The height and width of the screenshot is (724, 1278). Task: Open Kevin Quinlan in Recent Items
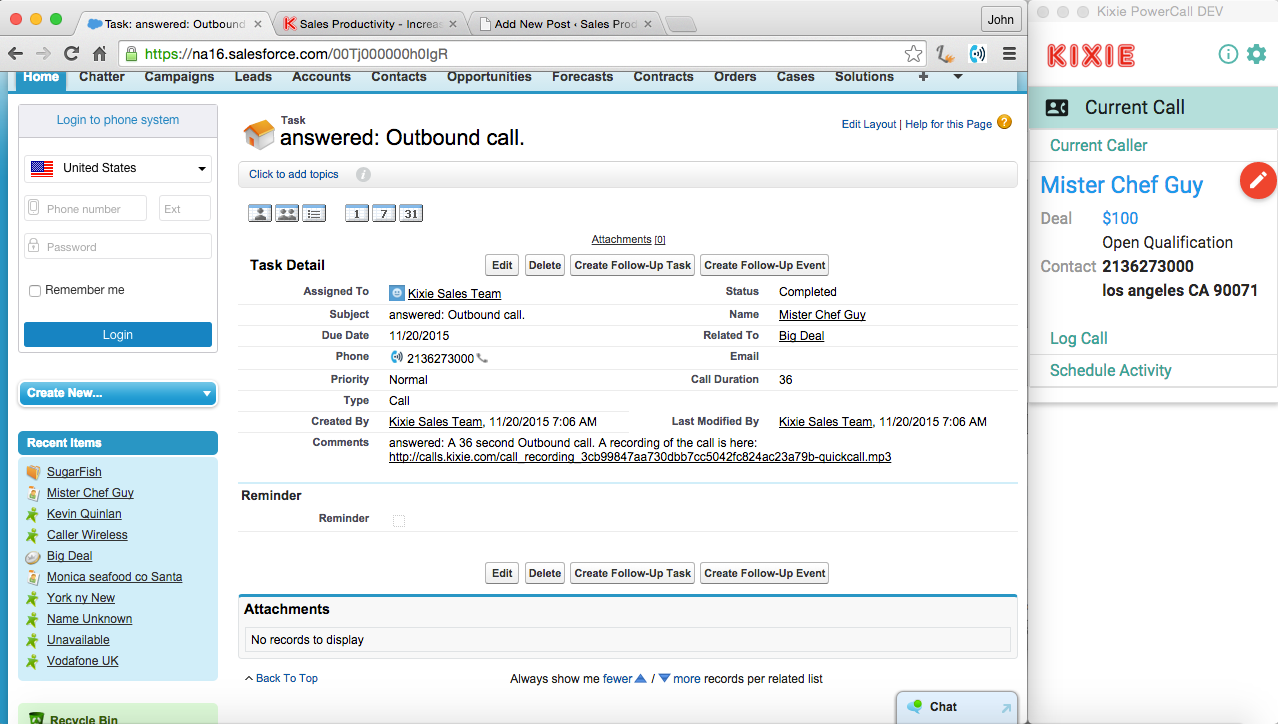coord(84,514)
